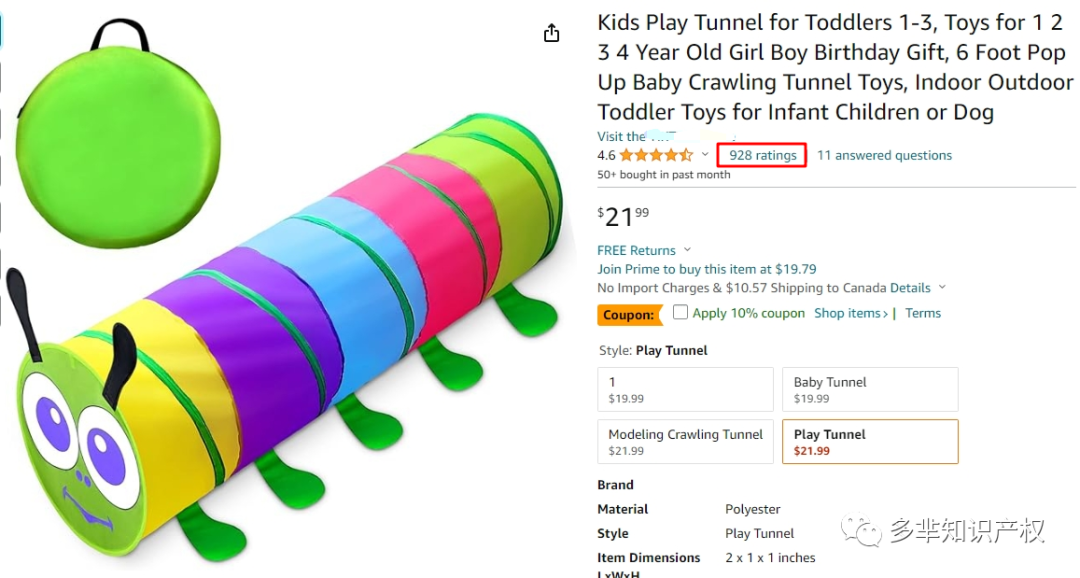Open the coupon Terms link

click(x=923, y=313)
